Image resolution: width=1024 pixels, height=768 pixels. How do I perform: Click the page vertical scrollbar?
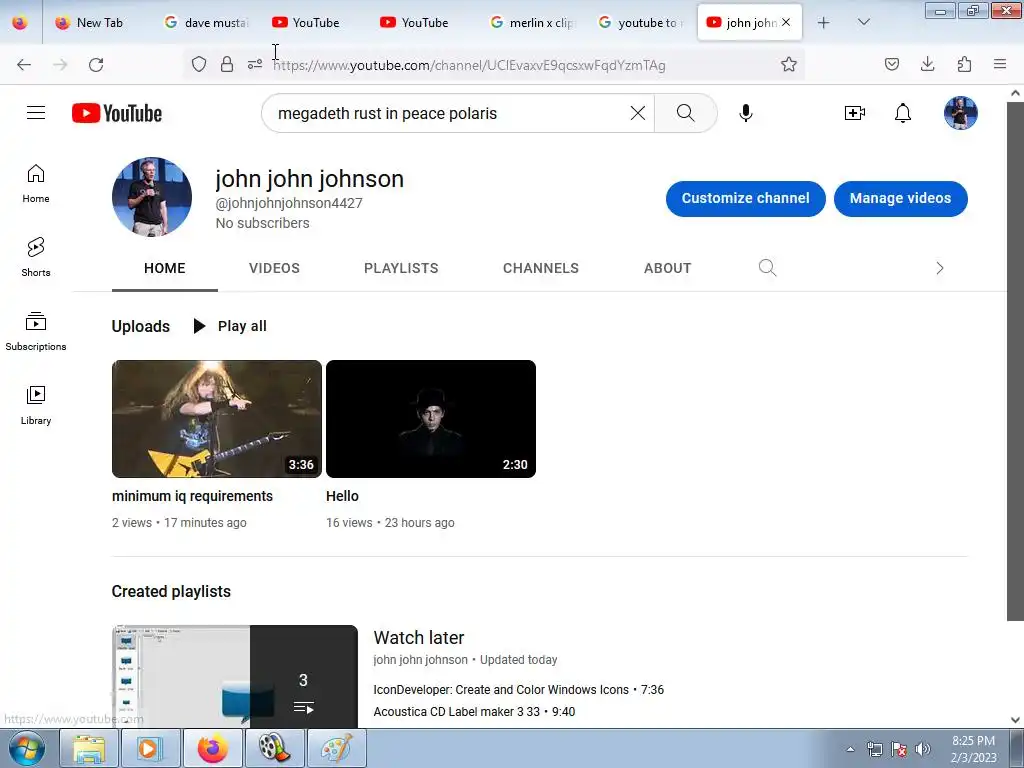(1015, 359)
